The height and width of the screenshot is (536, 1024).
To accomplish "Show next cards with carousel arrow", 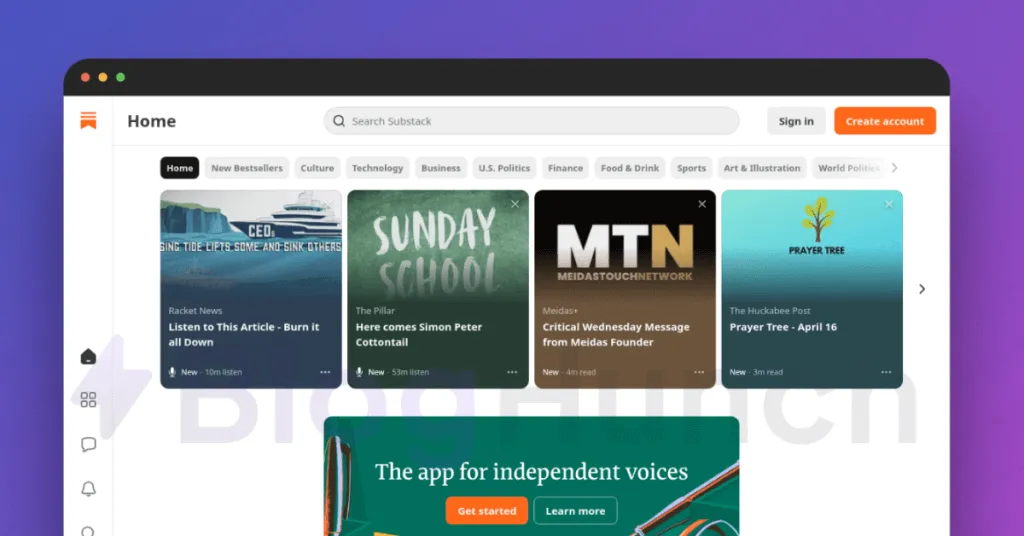I will pyautogui.click(x=922, y=289).
